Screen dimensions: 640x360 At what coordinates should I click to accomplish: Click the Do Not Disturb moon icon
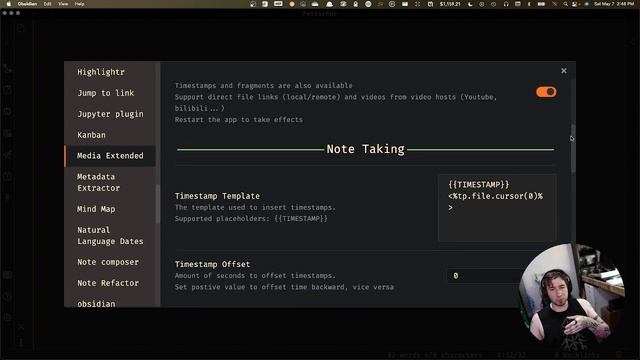pyautogui.click(x=470, y=4)
